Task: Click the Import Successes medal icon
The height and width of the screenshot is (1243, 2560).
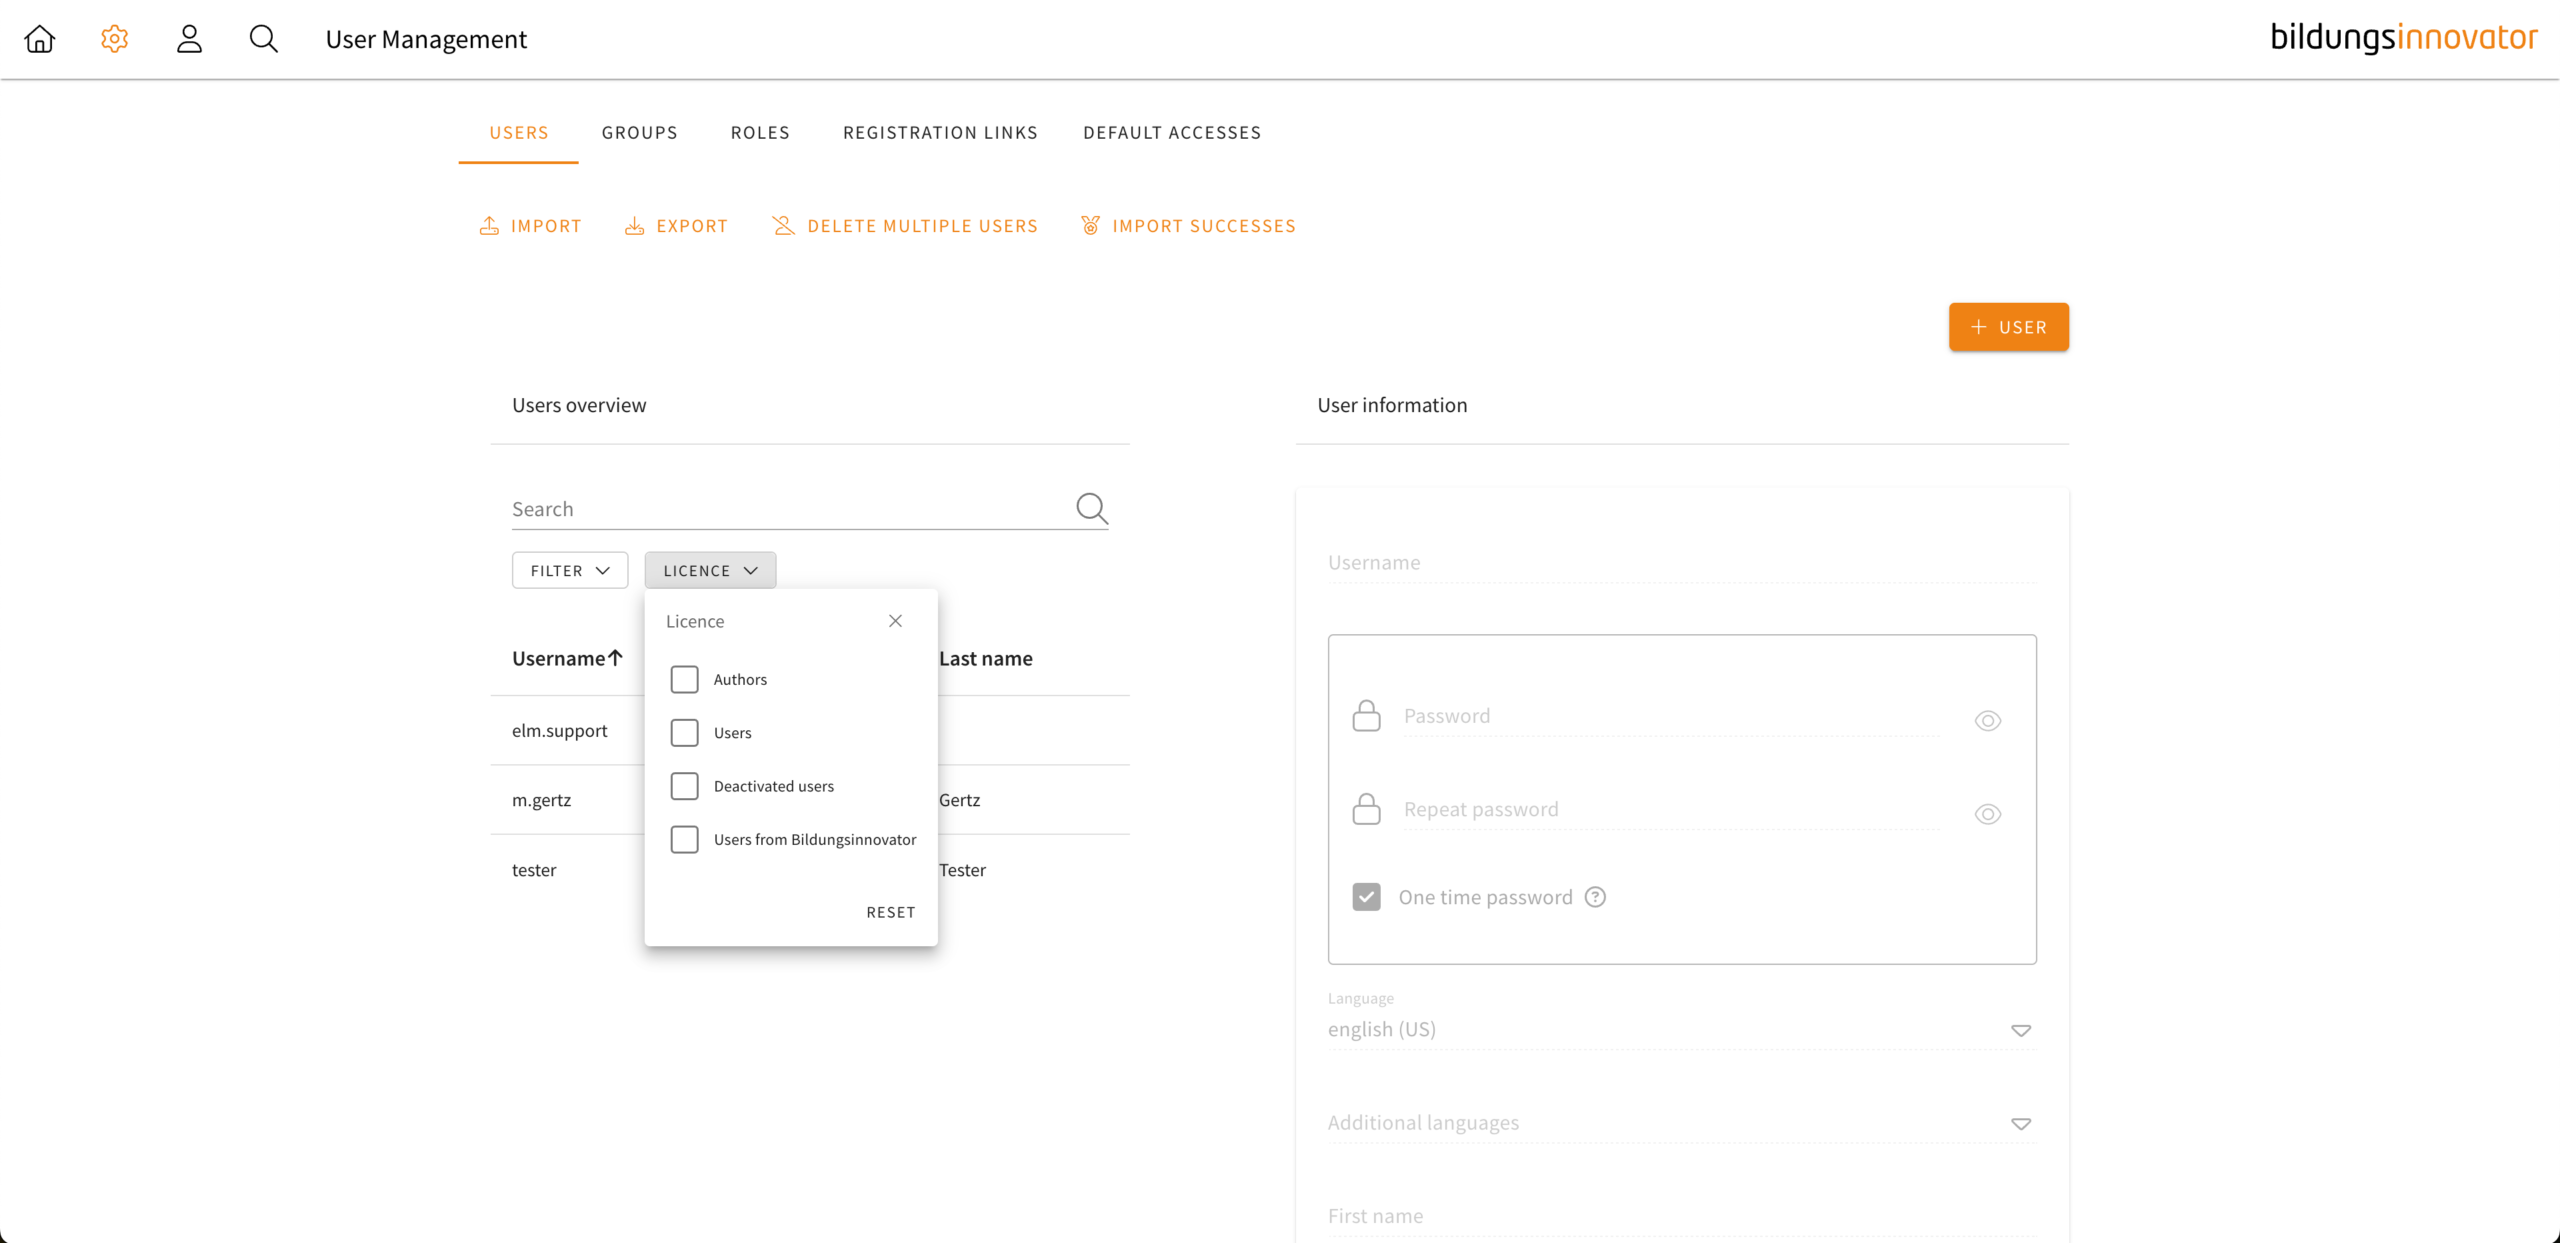Action: click(x=1090, y=225)
